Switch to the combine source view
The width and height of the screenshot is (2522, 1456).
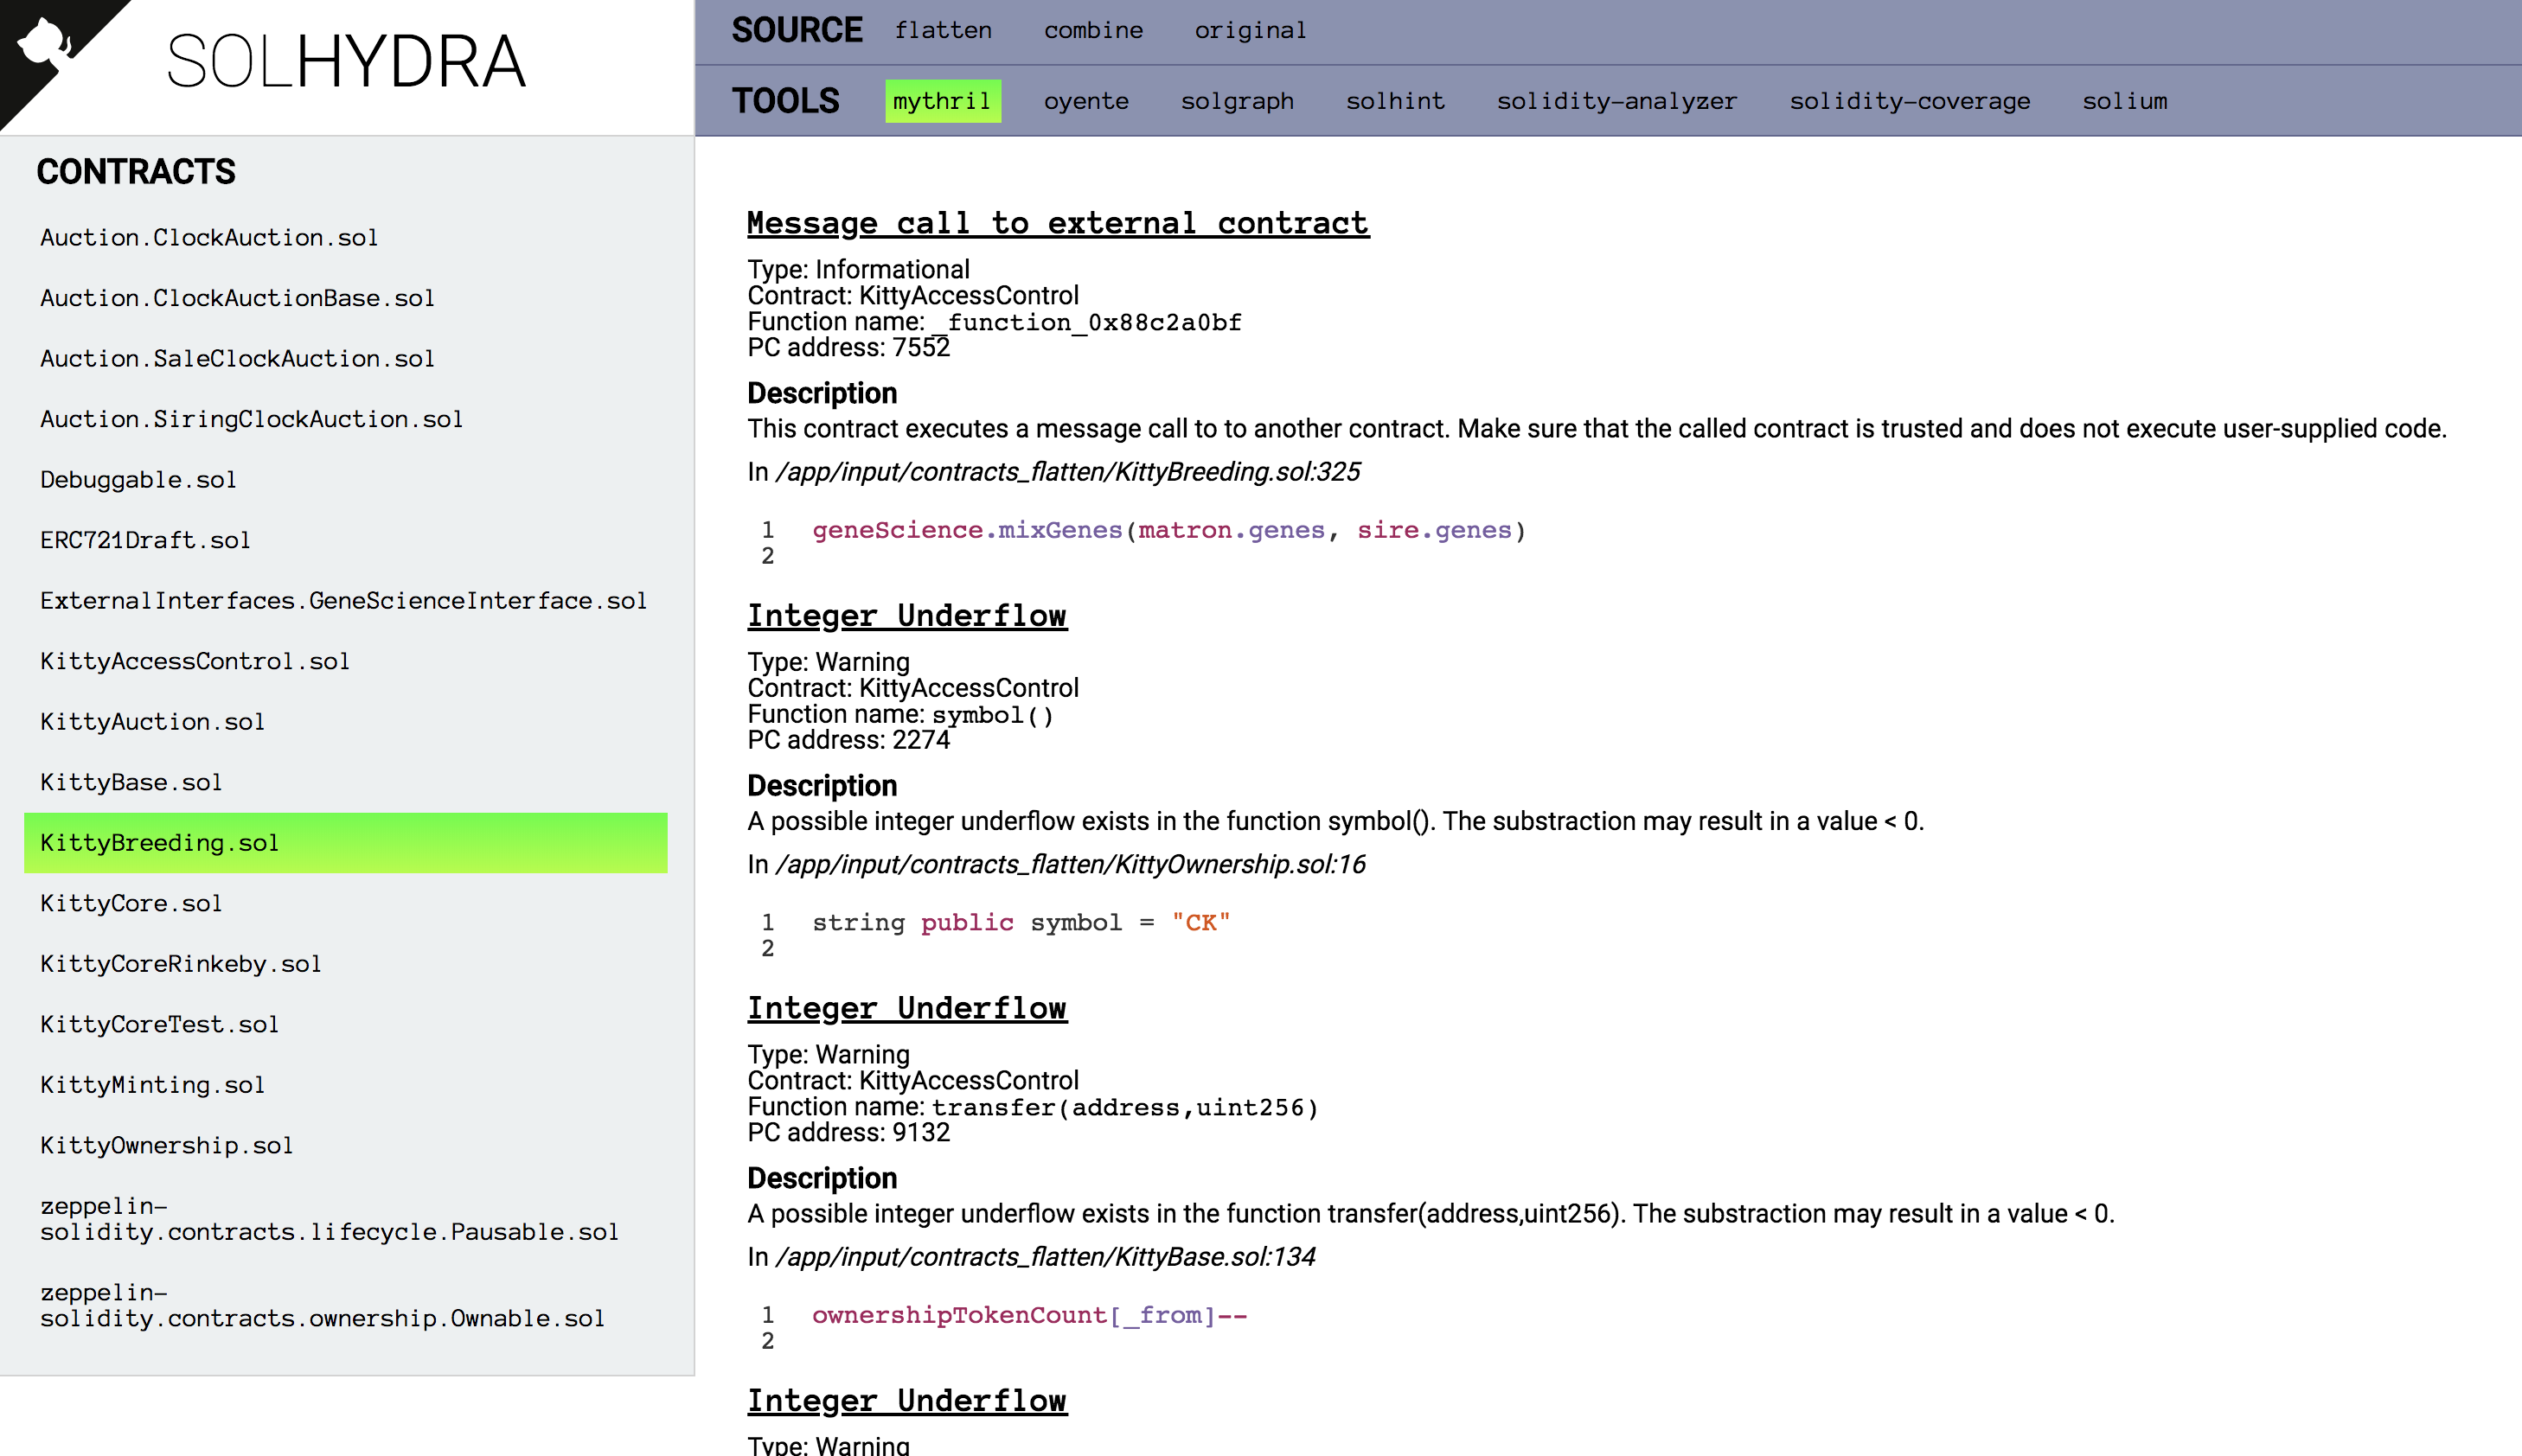(1094, 30)
